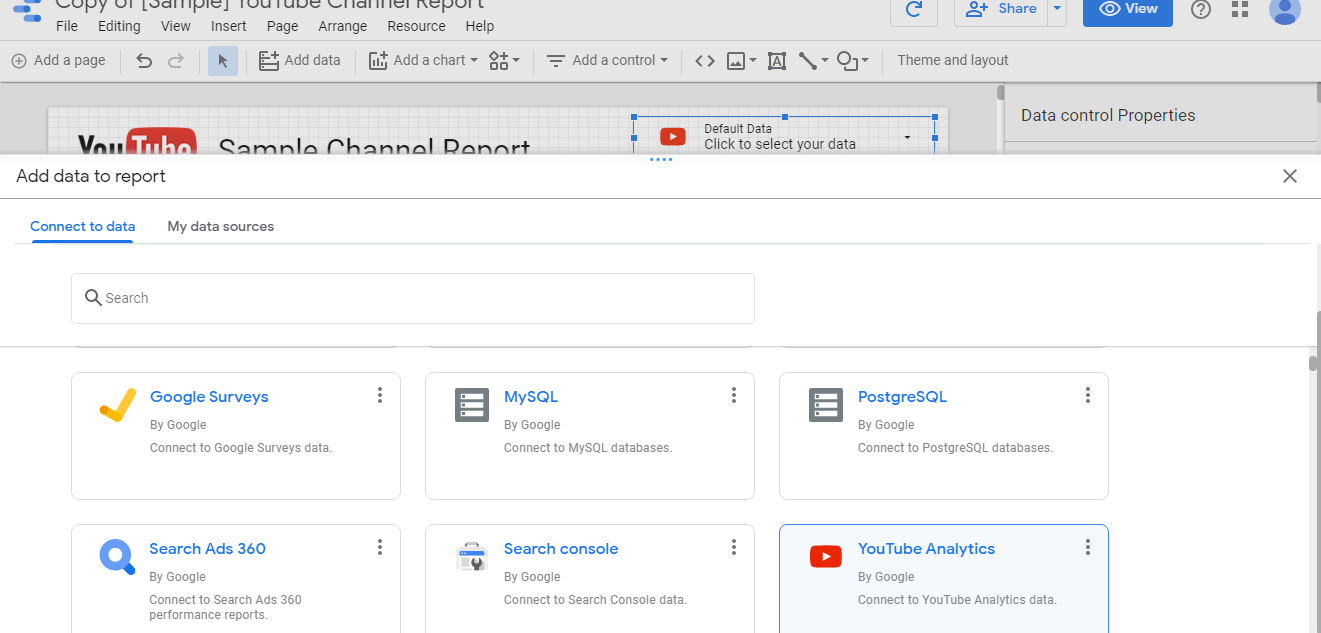Click the Search console icon

tap(471, 557)
